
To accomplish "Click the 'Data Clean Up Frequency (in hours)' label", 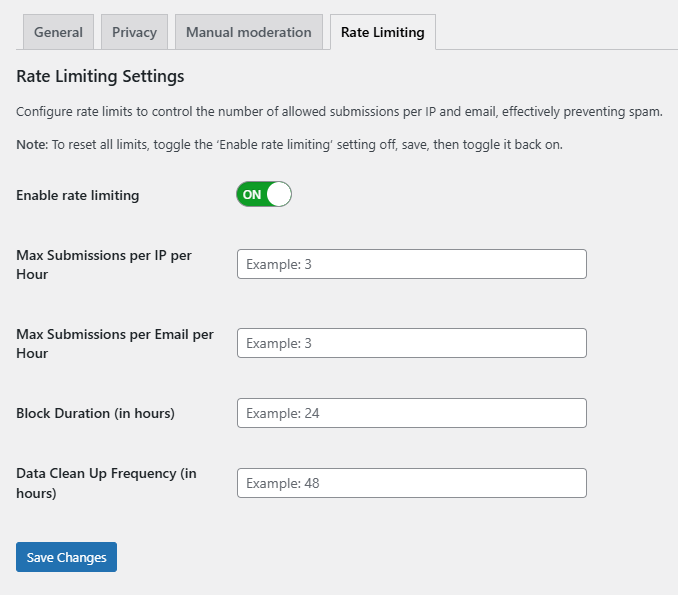I will pos(106,483).
